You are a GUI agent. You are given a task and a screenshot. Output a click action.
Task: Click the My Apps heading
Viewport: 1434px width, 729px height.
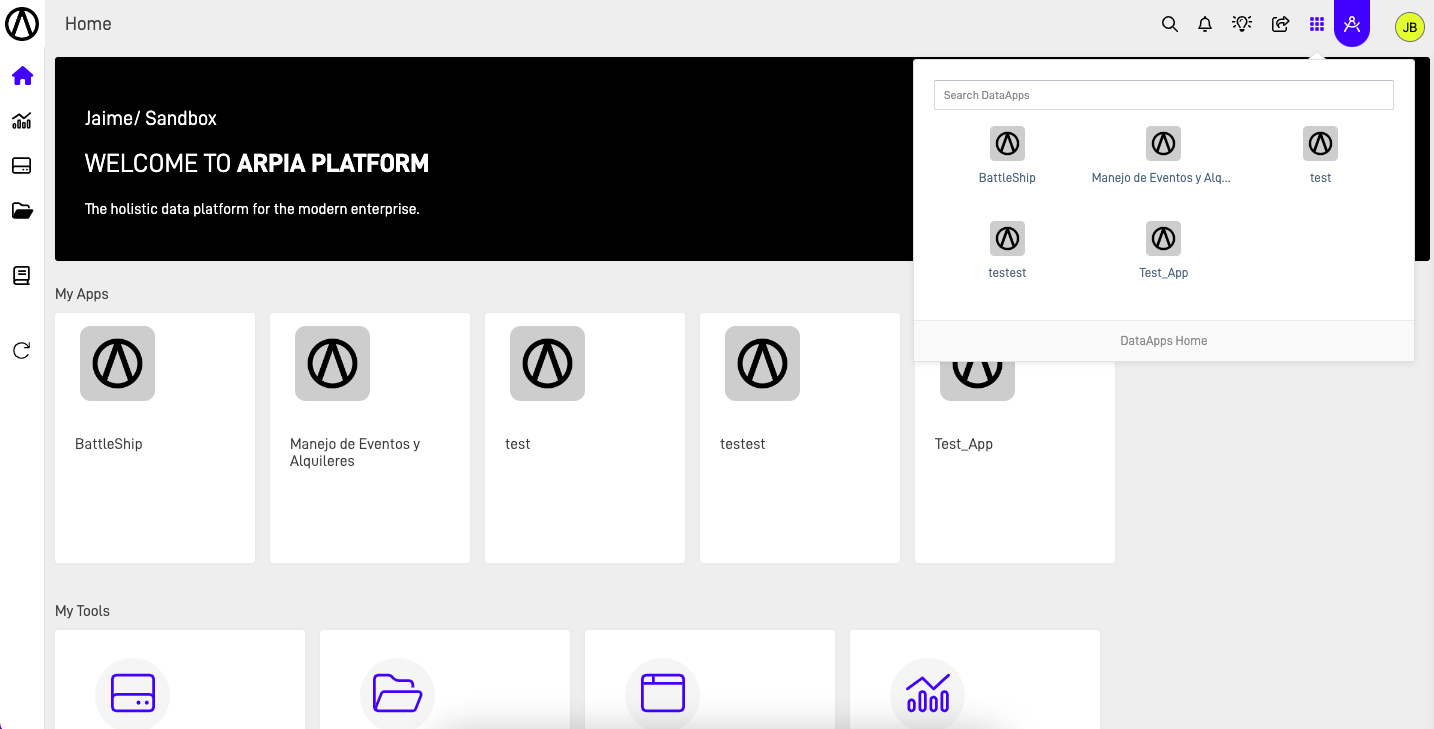pos(82,294)
